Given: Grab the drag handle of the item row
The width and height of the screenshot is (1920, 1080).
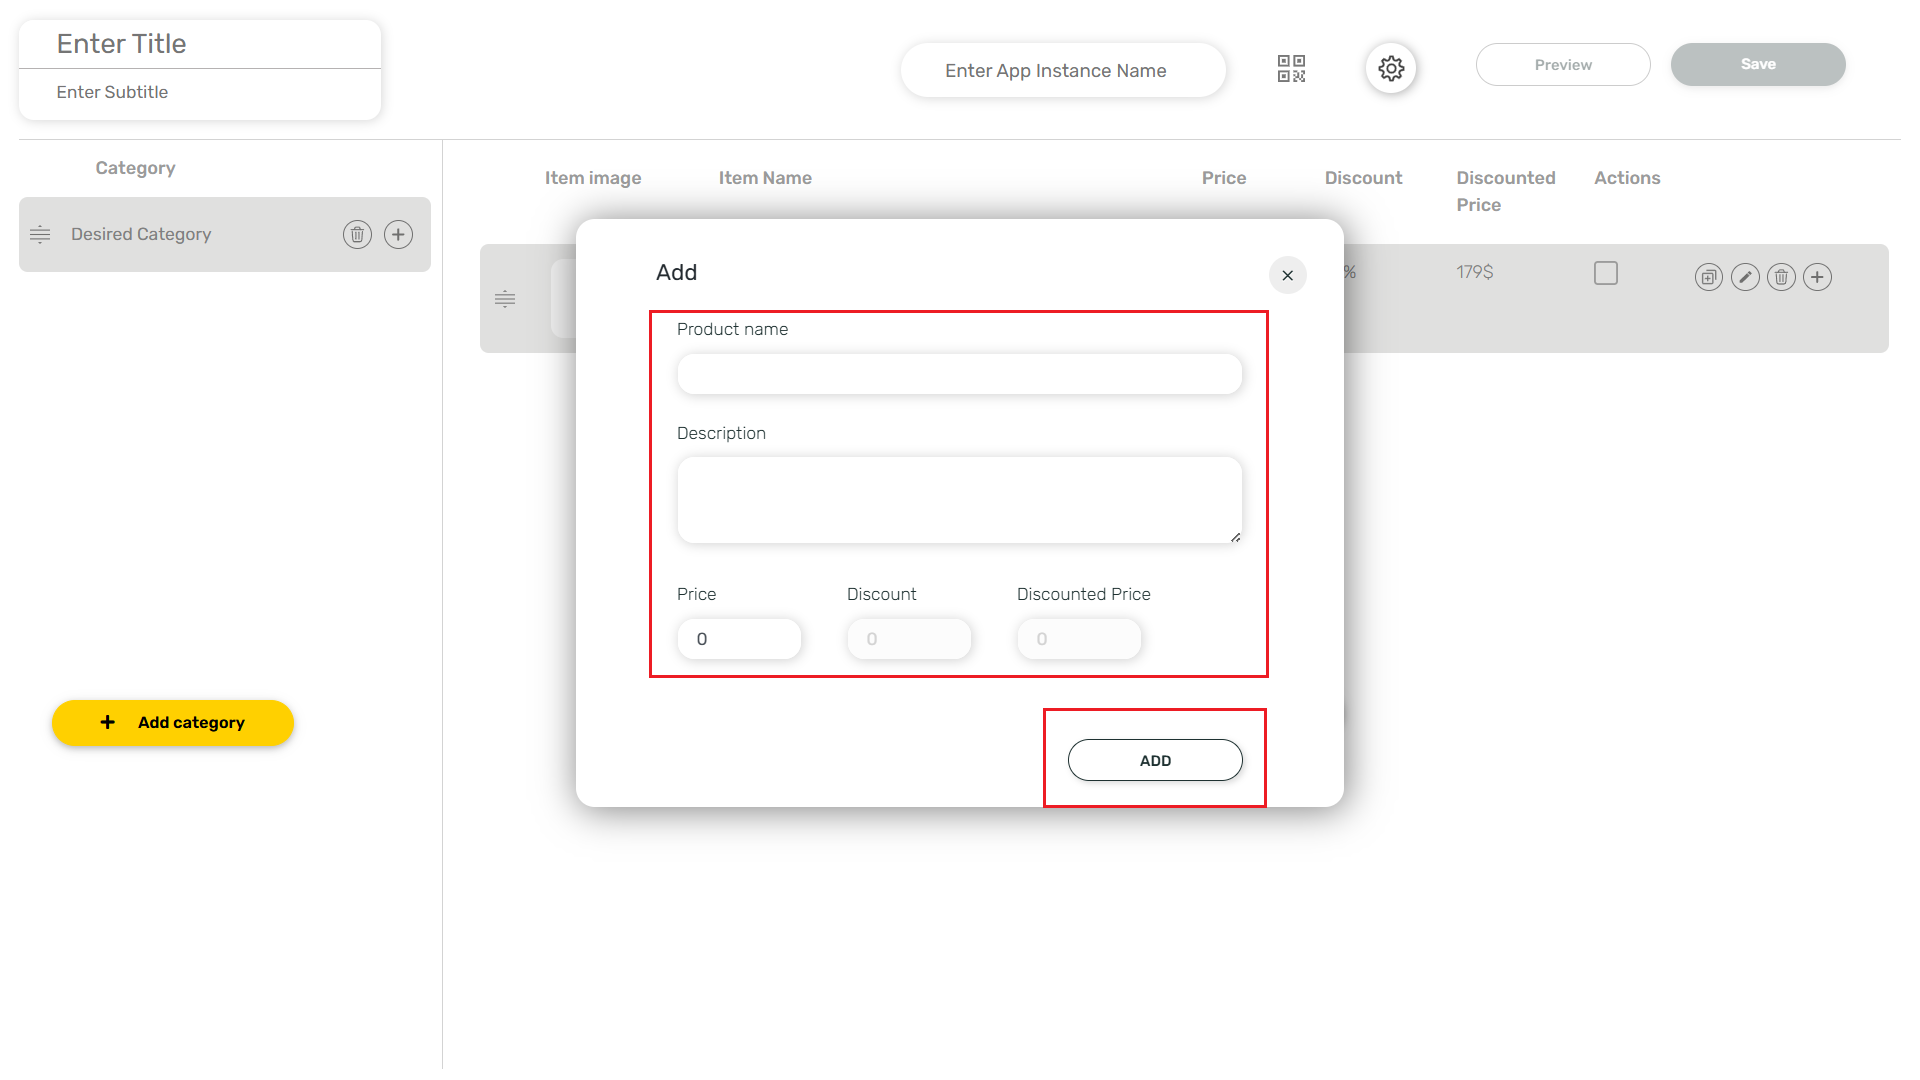Looking at the screenshot, I should 505,298.
